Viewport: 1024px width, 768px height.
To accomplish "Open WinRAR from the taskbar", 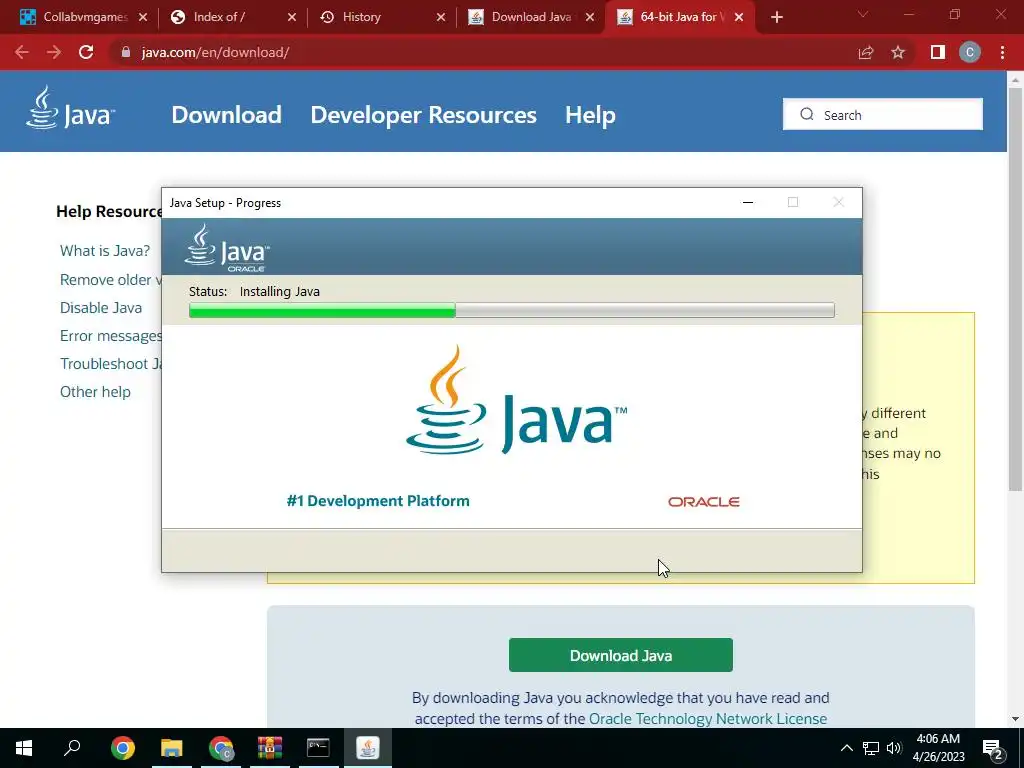I will [x=269, y=748].
